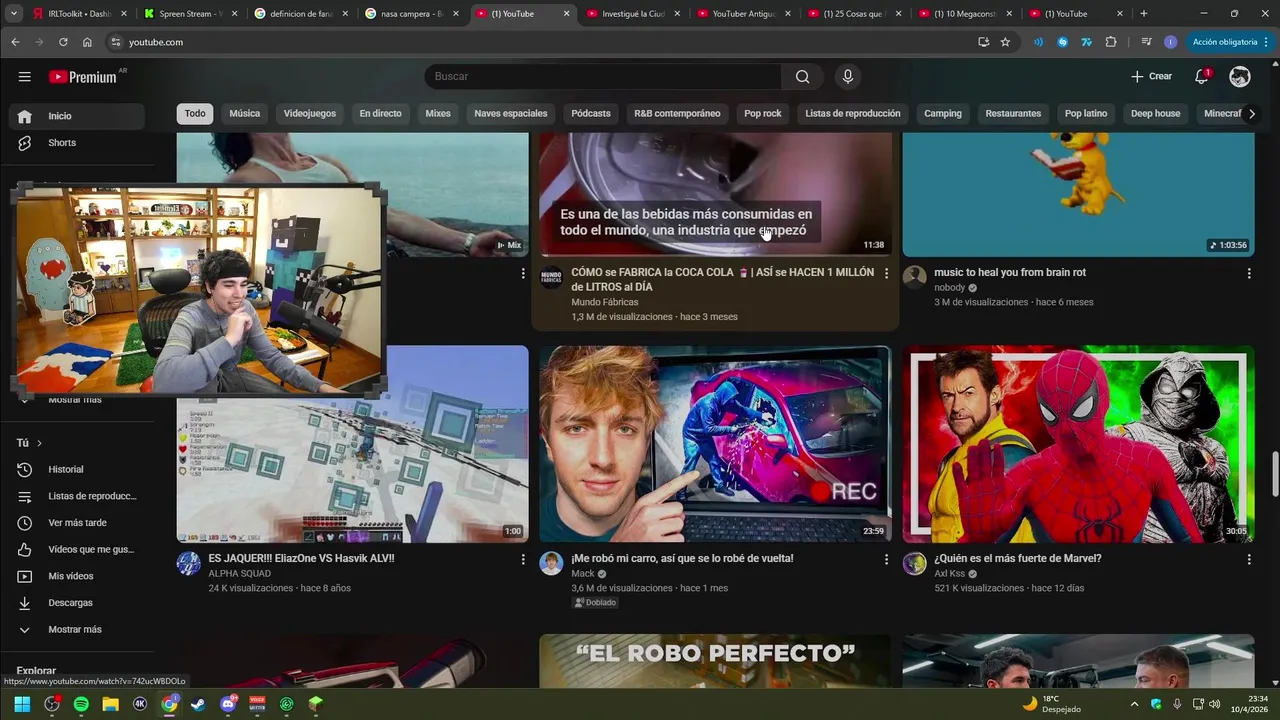This screenshot has height=720, width=1280.
Task: Open Discord from the taskbar
Action: click(228, 704)
